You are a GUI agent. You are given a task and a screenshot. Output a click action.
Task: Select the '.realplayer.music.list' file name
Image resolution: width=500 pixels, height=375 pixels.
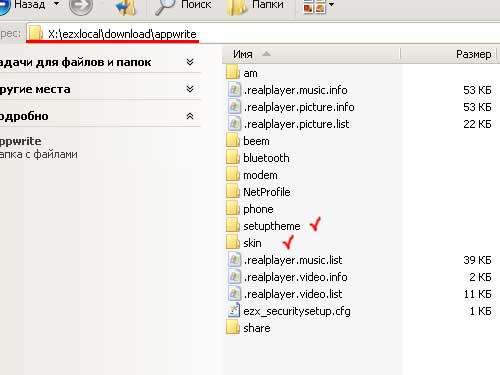(293, 260)
